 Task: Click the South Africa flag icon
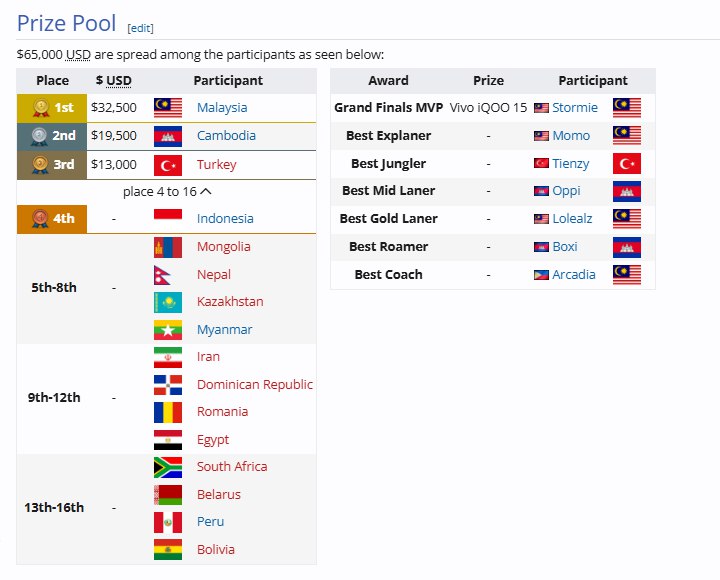point(167,466)
